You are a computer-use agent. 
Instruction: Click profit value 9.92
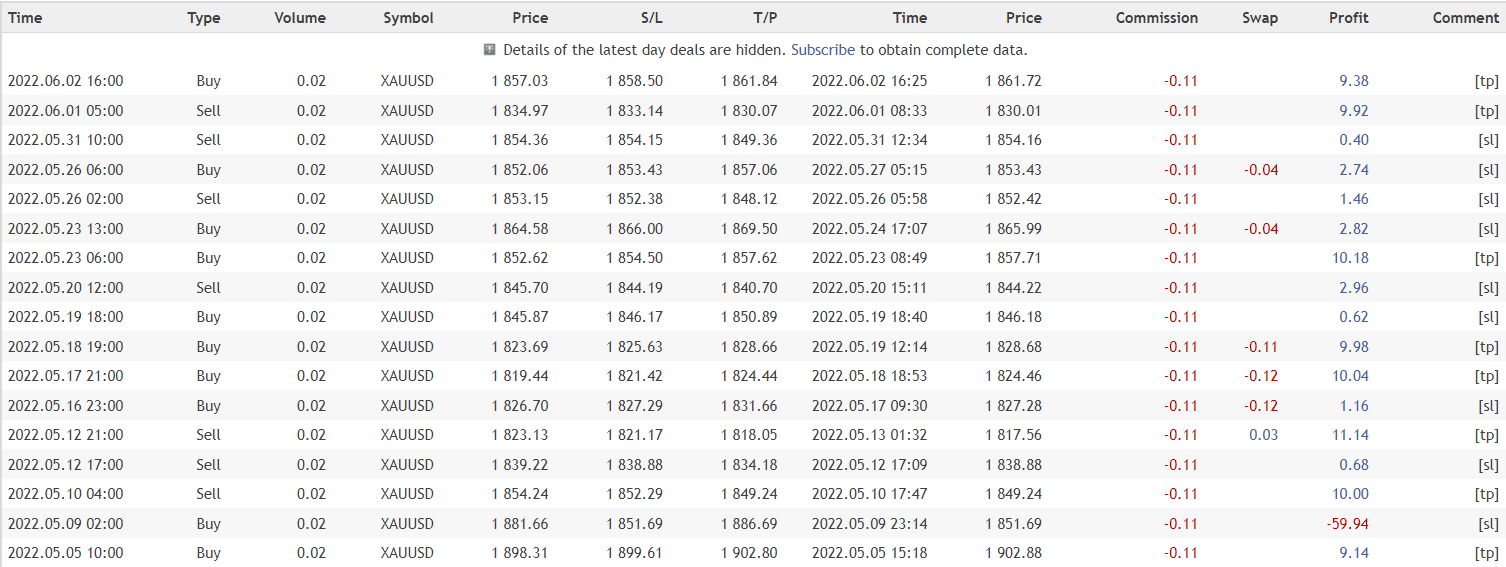point(1354,111)
